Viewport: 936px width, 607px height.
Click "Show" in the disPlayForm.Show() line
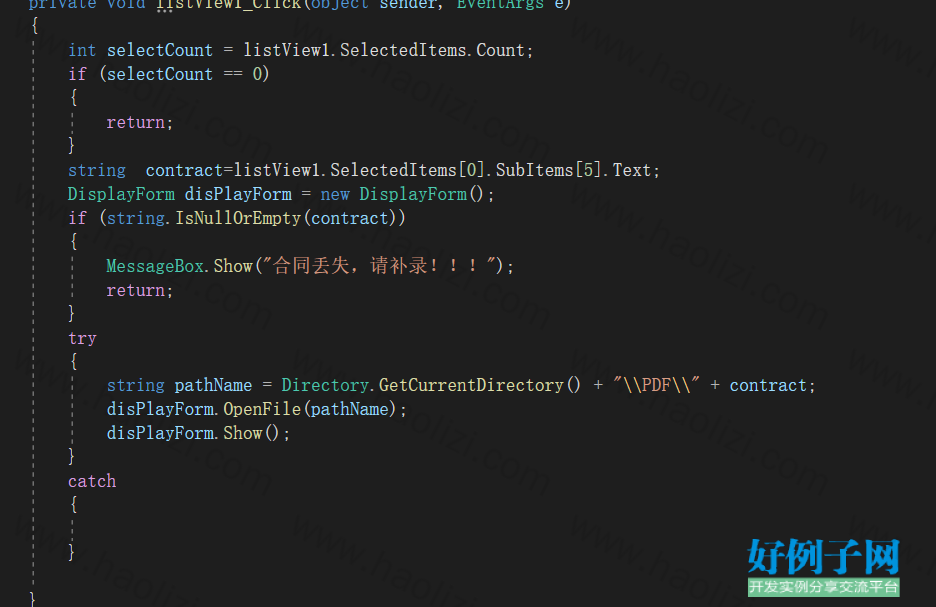(x=243, y=433)
